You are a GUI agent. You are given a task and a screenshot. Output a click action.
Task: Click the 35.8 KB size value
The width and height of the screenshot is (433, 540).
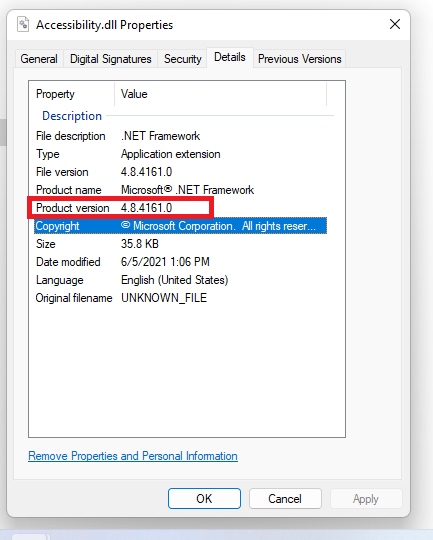click(140, 244)
